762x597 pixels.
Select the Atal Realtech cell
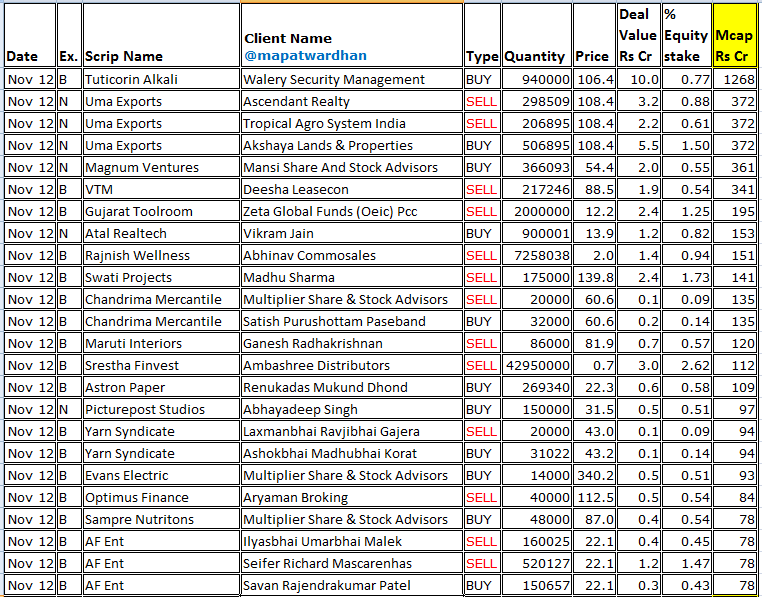pos(162,233)
